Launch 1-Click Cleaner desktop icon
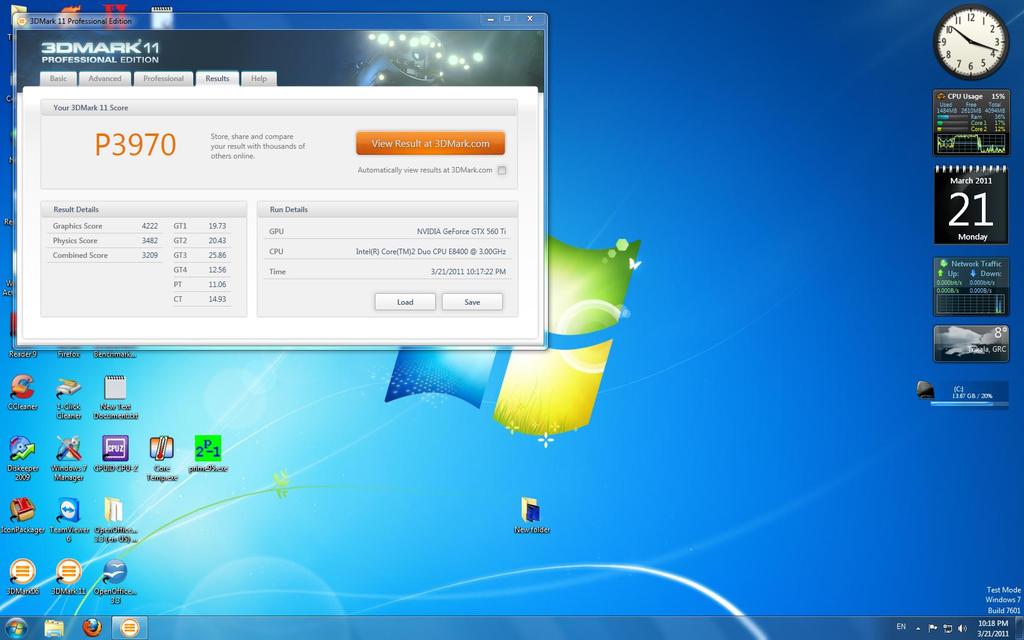1024x640 pixels. [x=69, y=397]
